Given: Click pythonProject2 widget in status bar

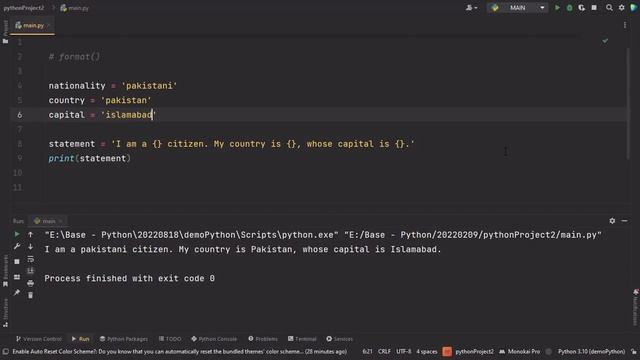Looking at the screenshot, I should tap(474, 351).
